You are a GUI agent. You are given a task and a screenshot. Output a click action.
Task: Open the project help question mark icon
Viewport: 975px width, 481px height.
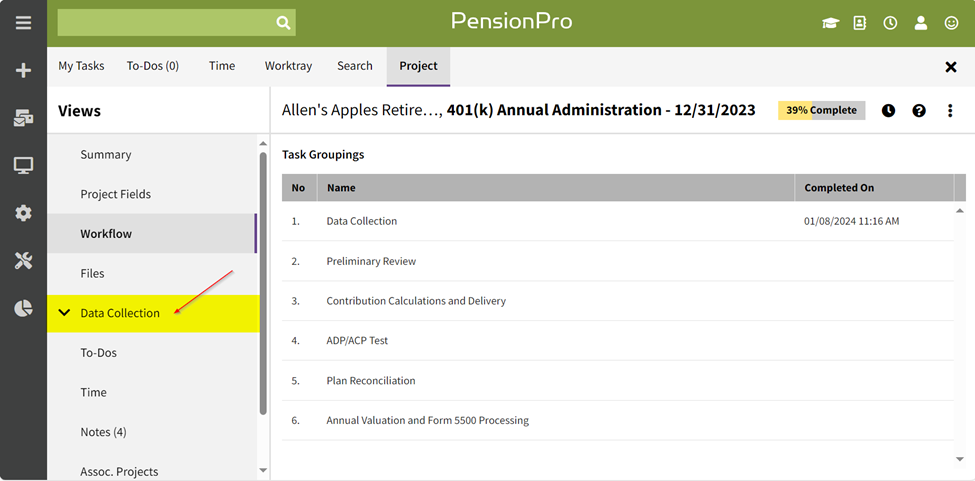coord(919,111)
